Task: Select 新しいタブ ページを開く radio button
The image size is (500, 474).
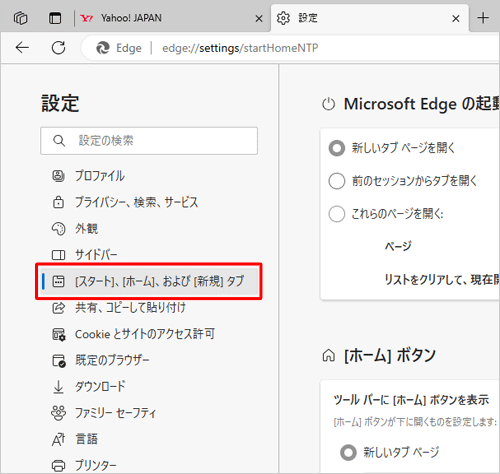Action: [x=337, y=148]
